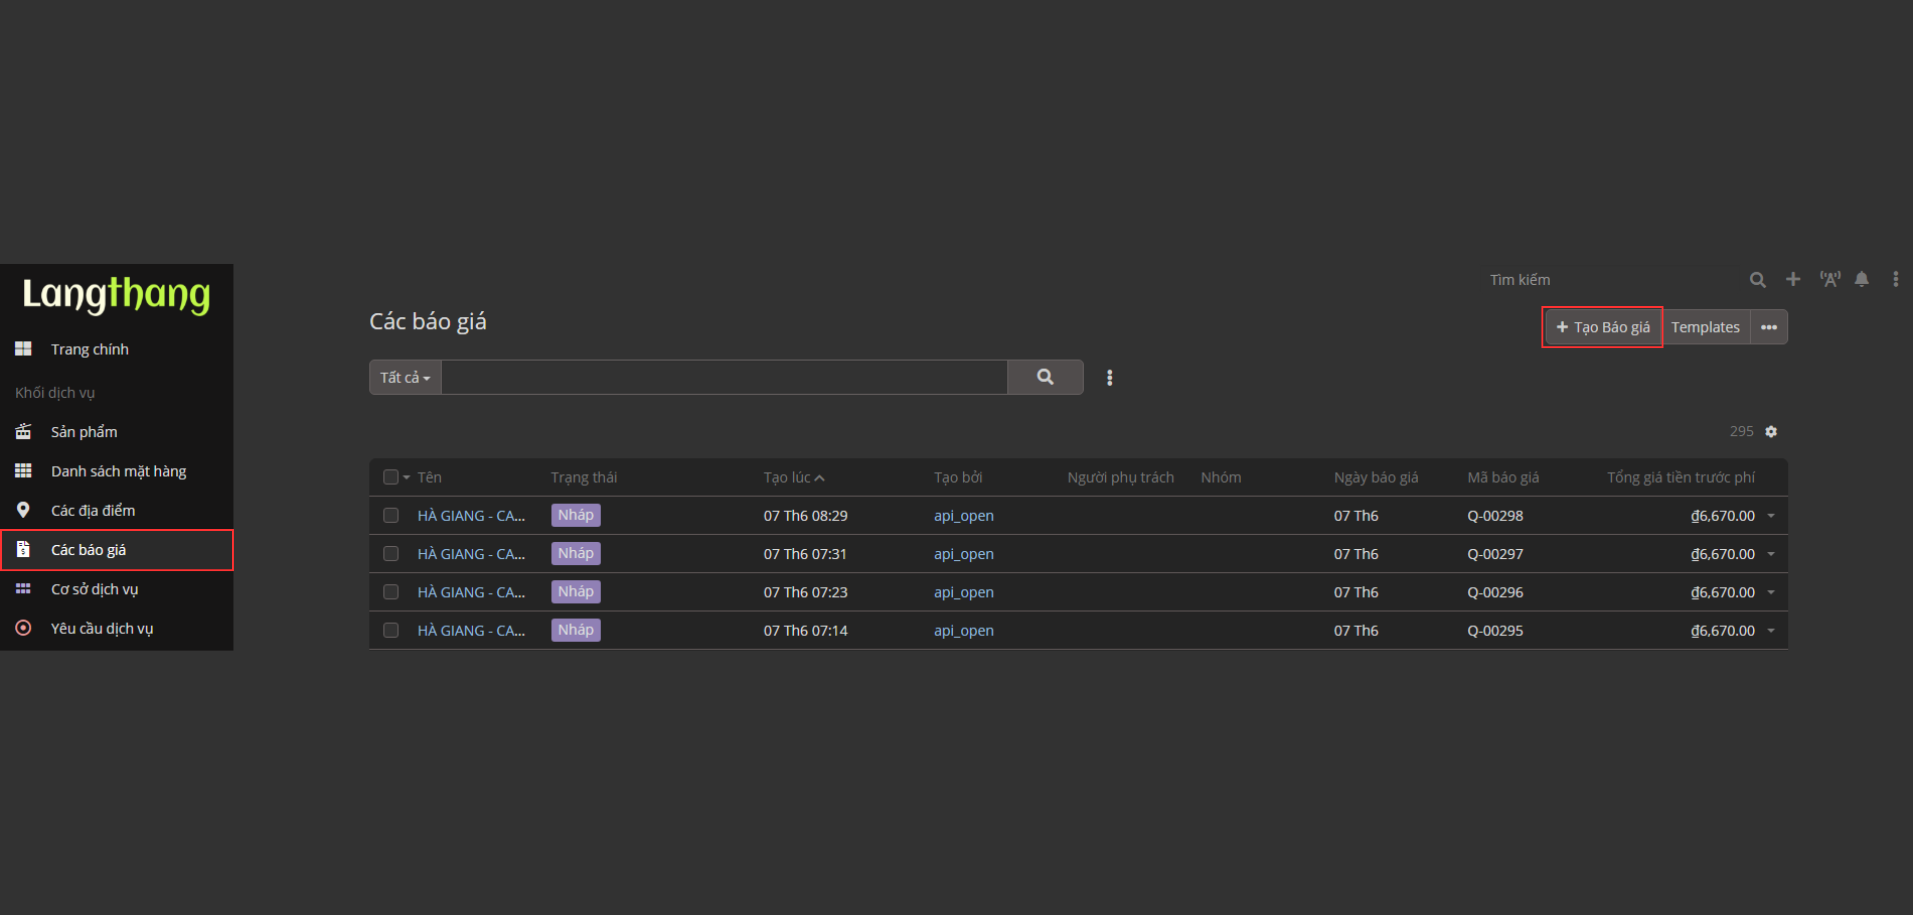
Task: Check the row checkbox for Q-00295
Action: [391, 631]
